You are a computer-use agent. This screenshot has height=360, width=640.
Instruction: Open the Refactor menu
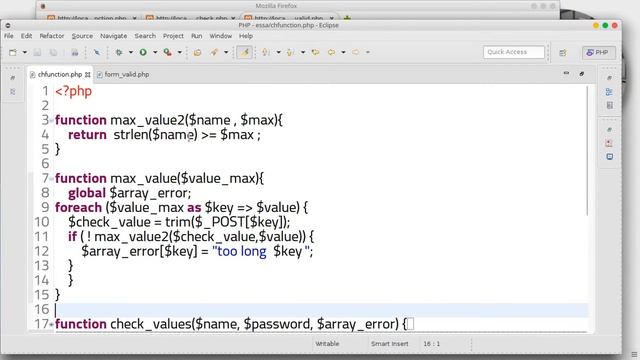(x=52, y=36)
